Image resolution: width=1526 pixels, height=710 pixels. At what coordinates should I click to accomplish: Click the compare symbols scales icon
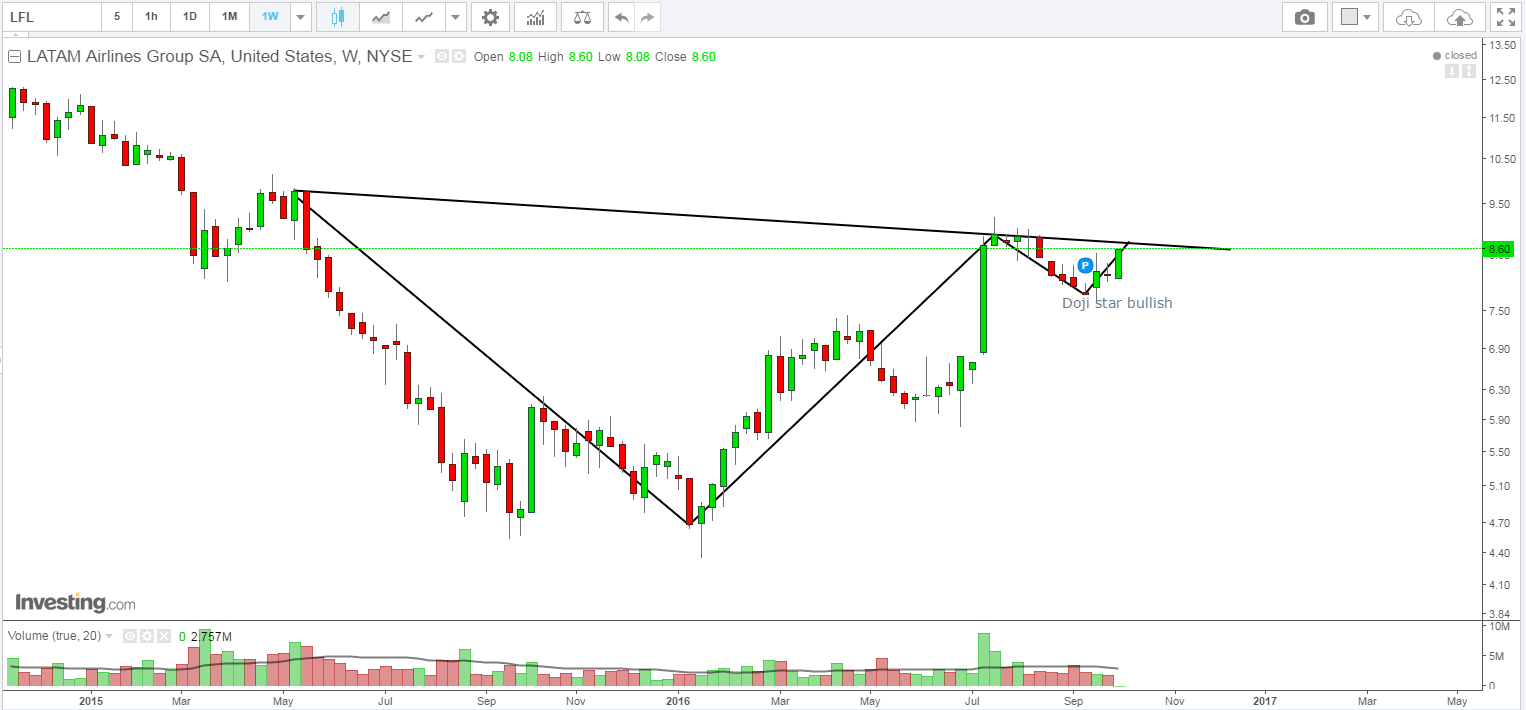point(583,17)
